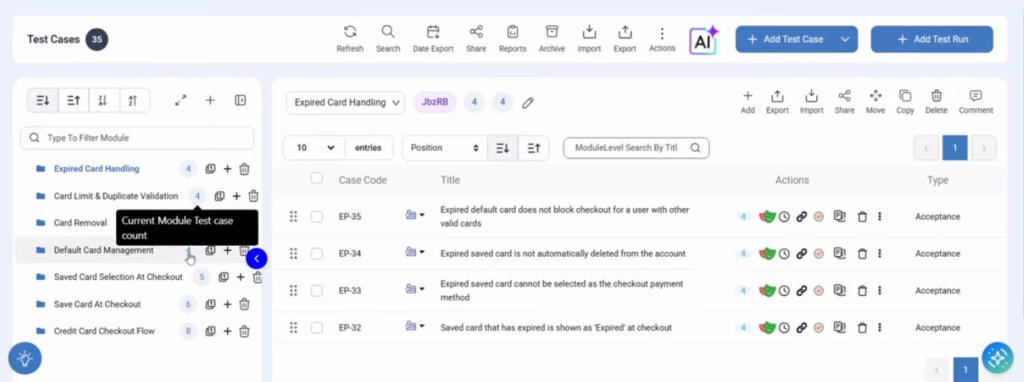Delete test case EP-34 with trash icon
The width and height of the screenshot is (1024, 382).
coord(862,253)
